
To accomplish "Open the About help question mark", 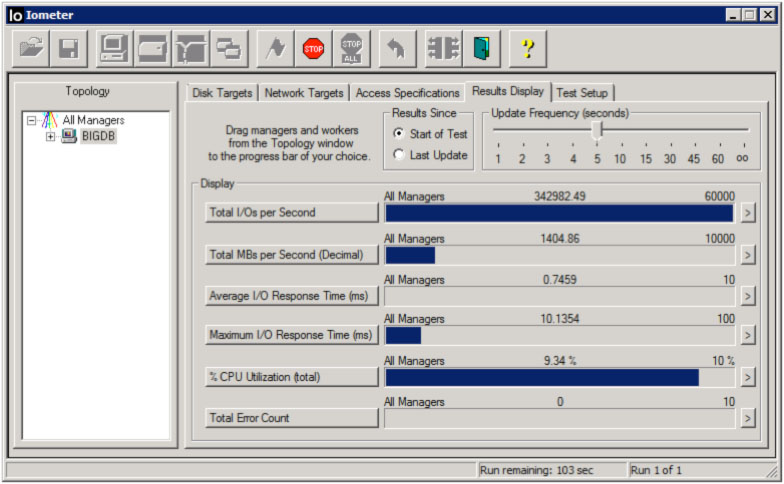I will point(528,48).
